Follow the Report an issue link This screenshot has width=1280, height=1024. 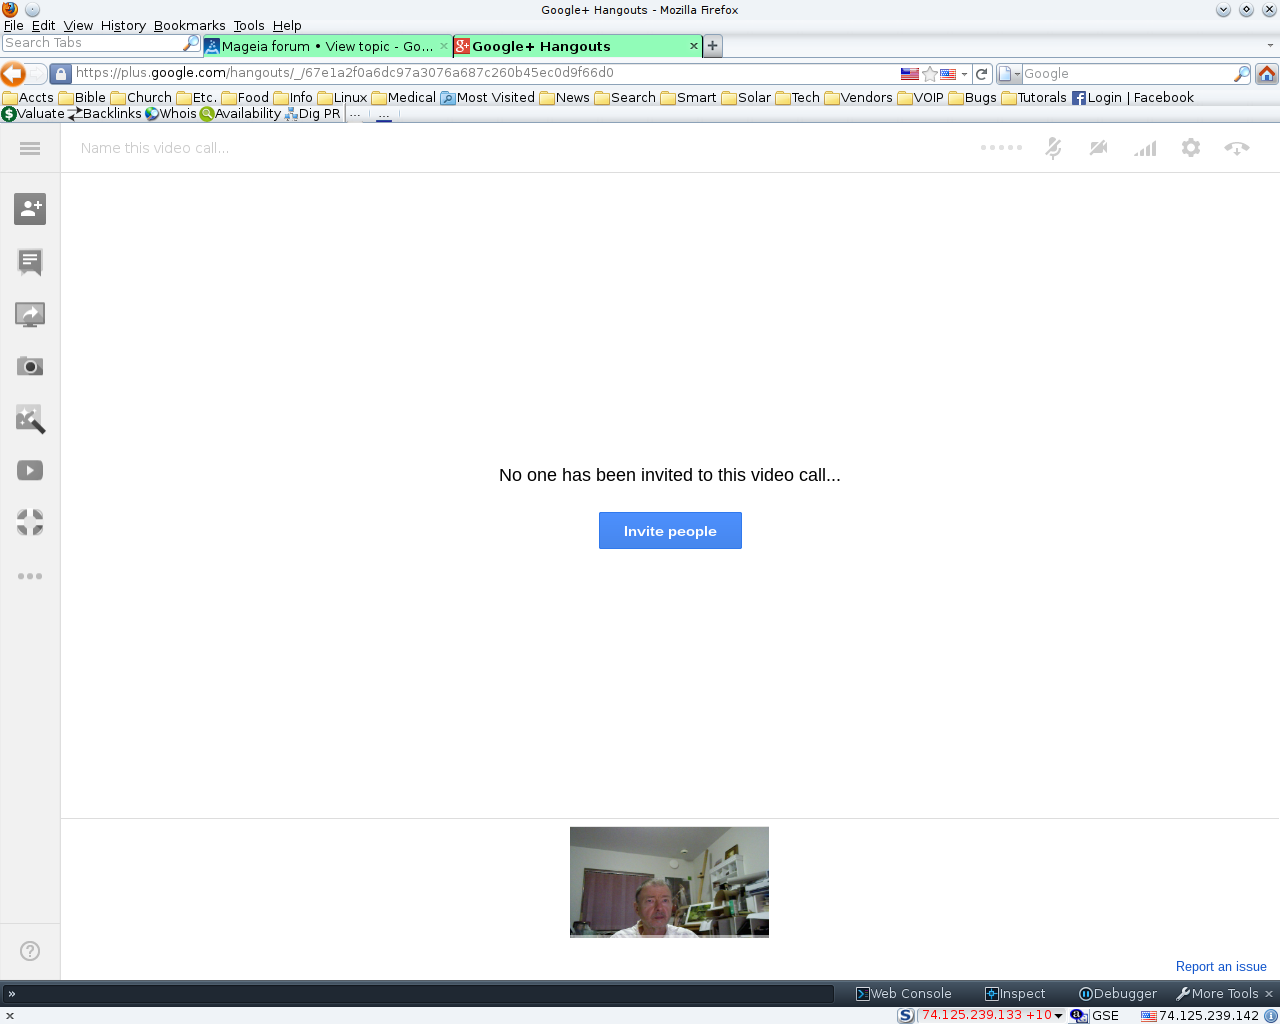click(x=1221, y=967)
